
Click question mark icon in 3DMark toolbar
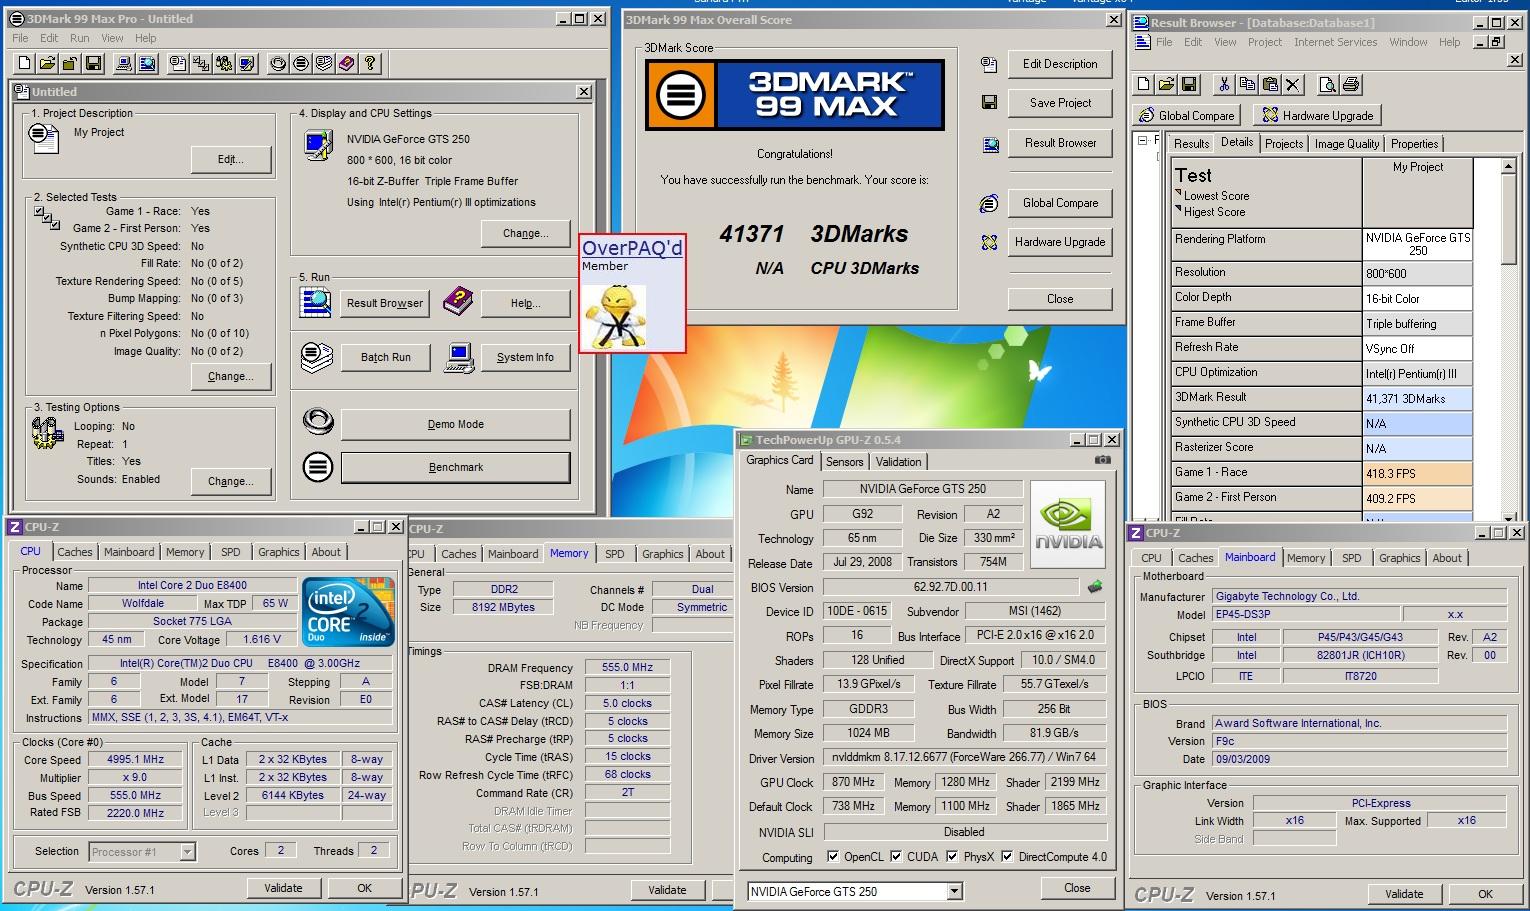pos(370,64)
